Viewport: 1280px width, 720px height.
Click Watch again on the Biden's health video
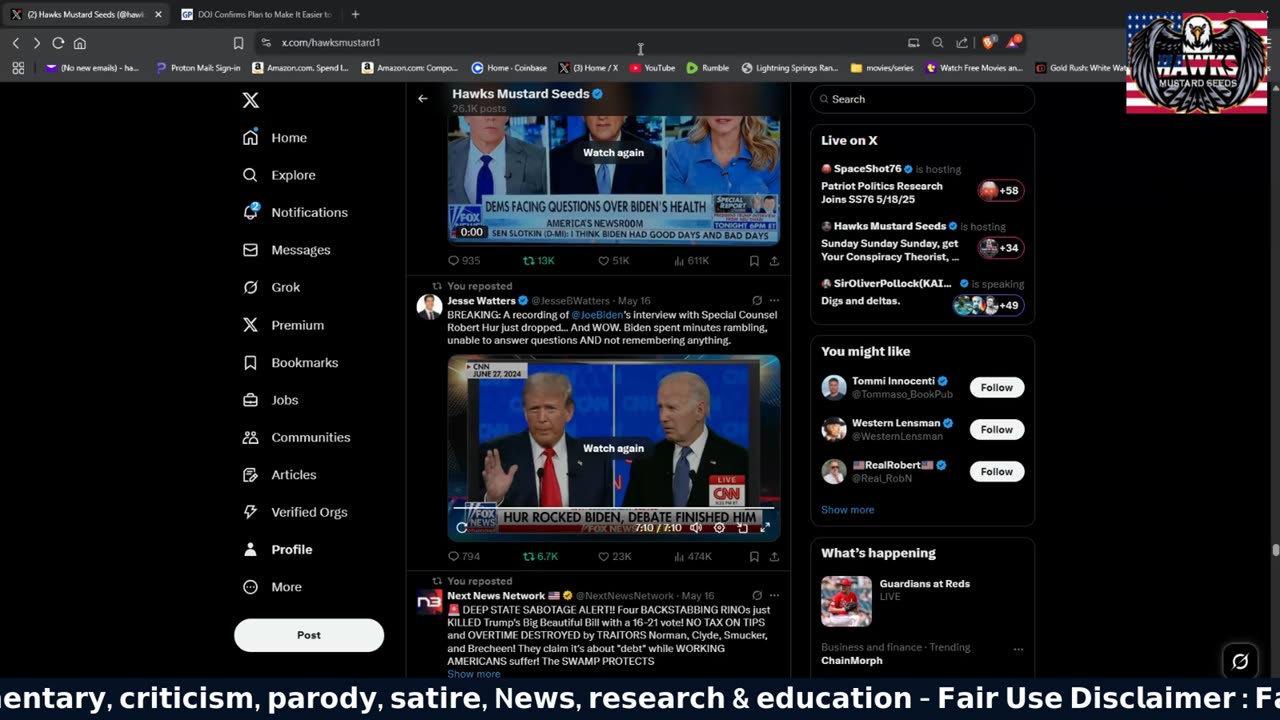coord(613,152)
